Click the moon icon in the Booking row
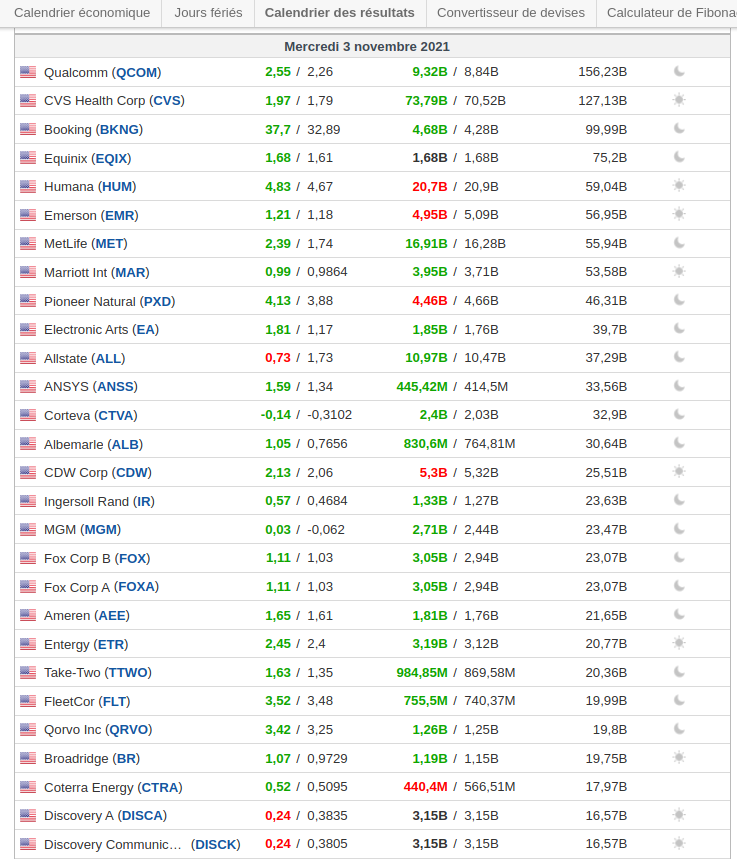 pyautogui.click(x=679, y=129)
